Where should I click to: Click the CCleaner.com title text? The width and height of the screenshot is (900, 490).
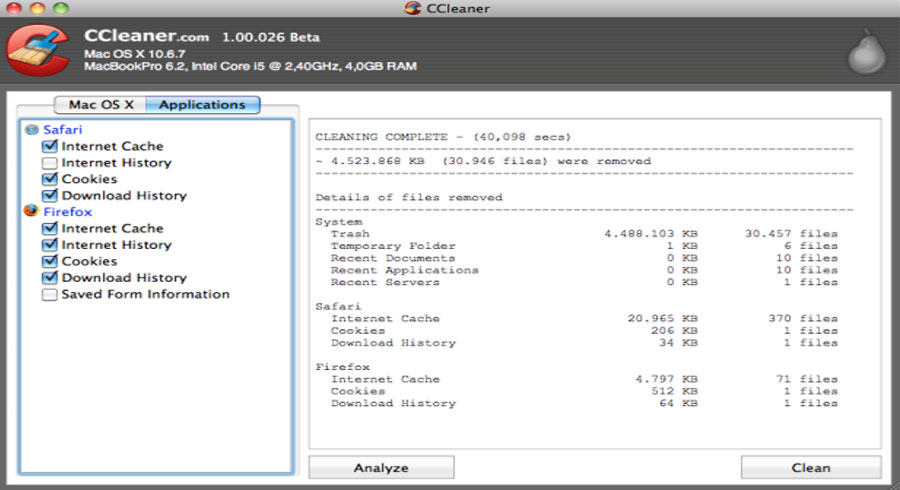pos(146,36)
